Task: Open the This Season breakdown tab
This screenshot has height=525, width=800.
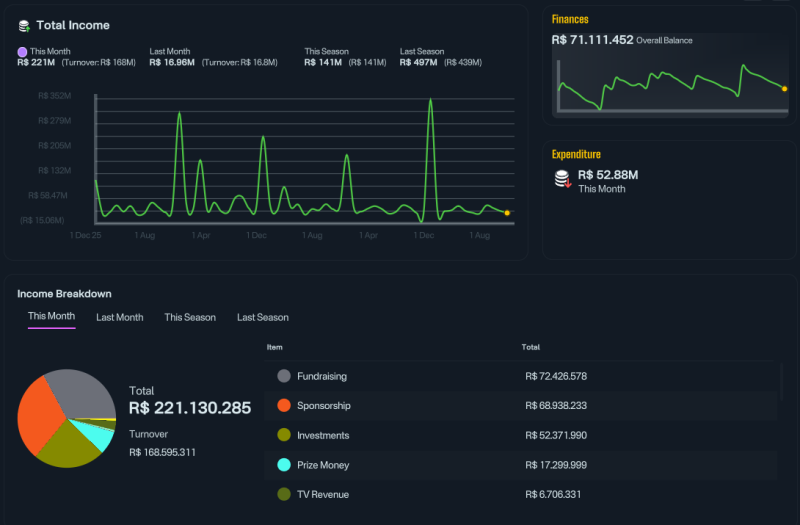Action: click(x=190, y=317)
